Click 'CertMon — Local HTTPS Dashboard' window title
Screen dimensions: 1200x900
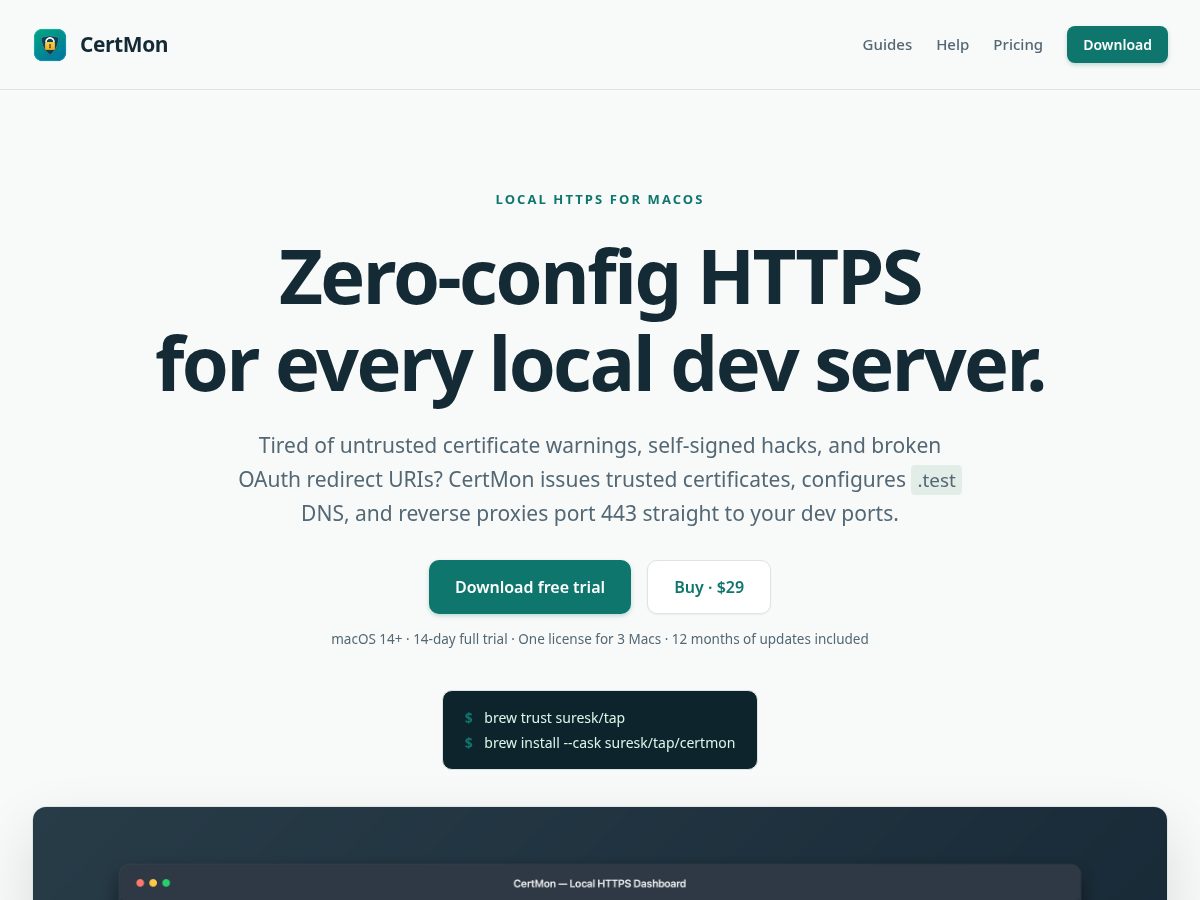[600, 884]
